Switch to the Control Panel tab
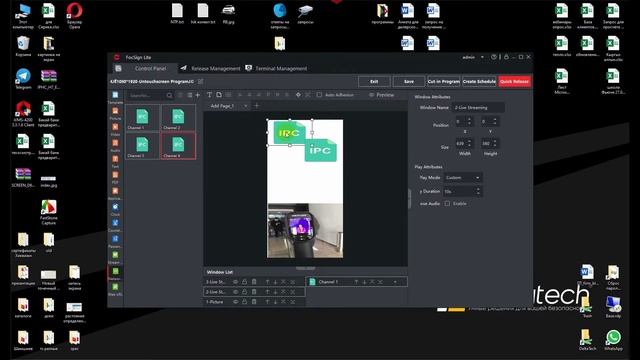The width and height of the screenshot is (640, 360). pyautogui.click(x=144, y=68)
